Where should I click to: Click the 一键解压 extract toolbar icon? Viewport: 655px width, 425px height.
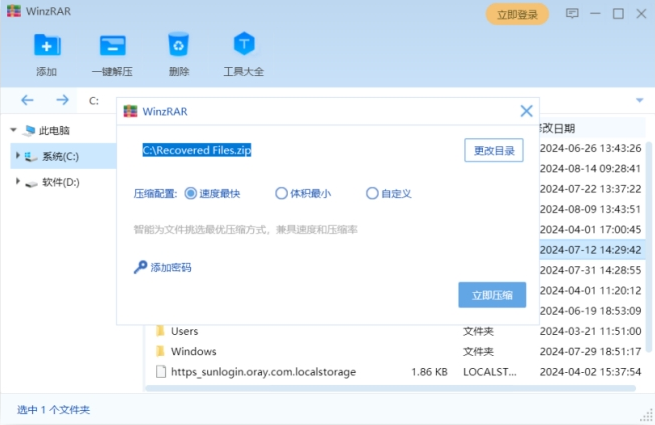pos(112,45)
